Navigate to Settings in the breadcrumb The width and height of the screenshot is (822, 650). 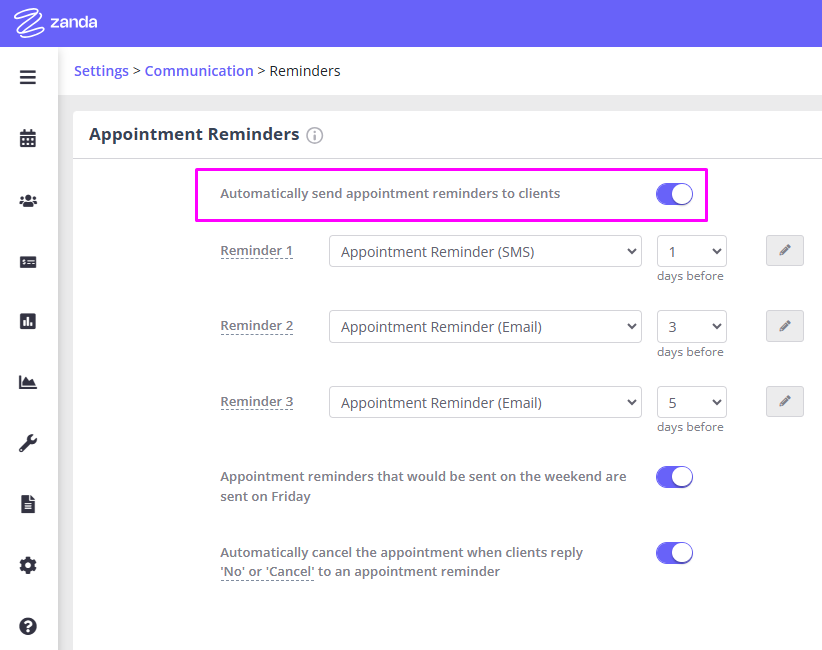[101, 70]
